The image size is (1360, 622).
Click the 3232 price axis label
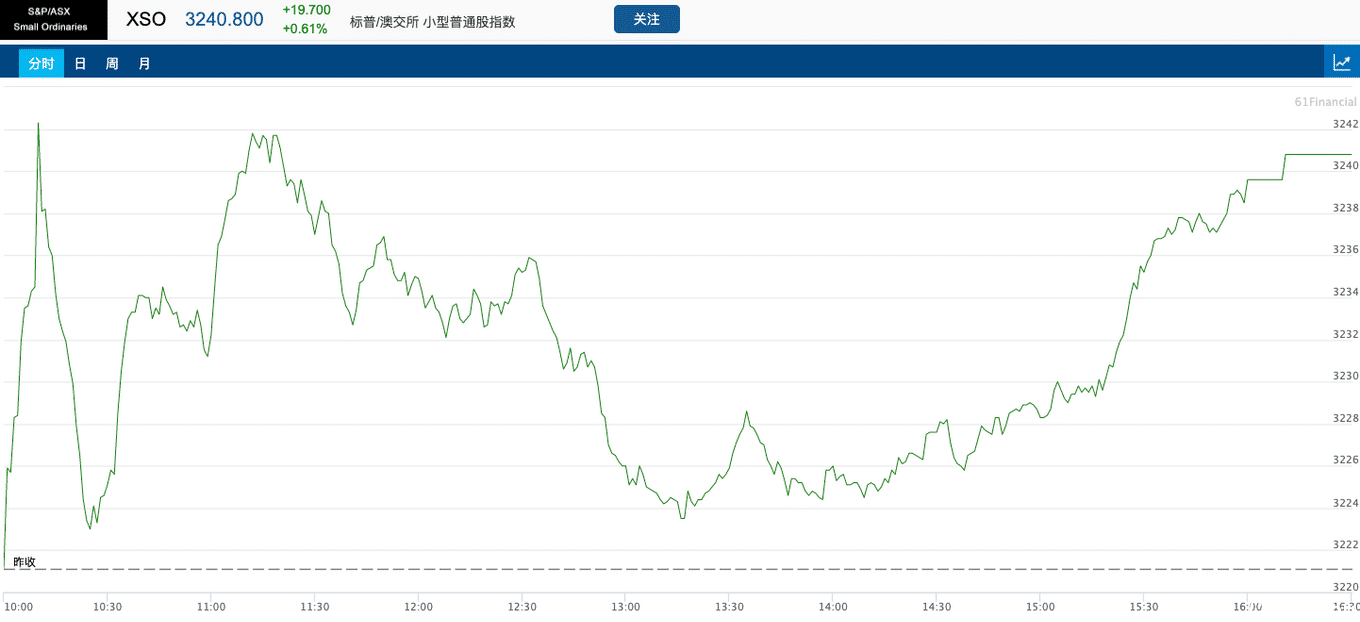[x=1346, y=334]
